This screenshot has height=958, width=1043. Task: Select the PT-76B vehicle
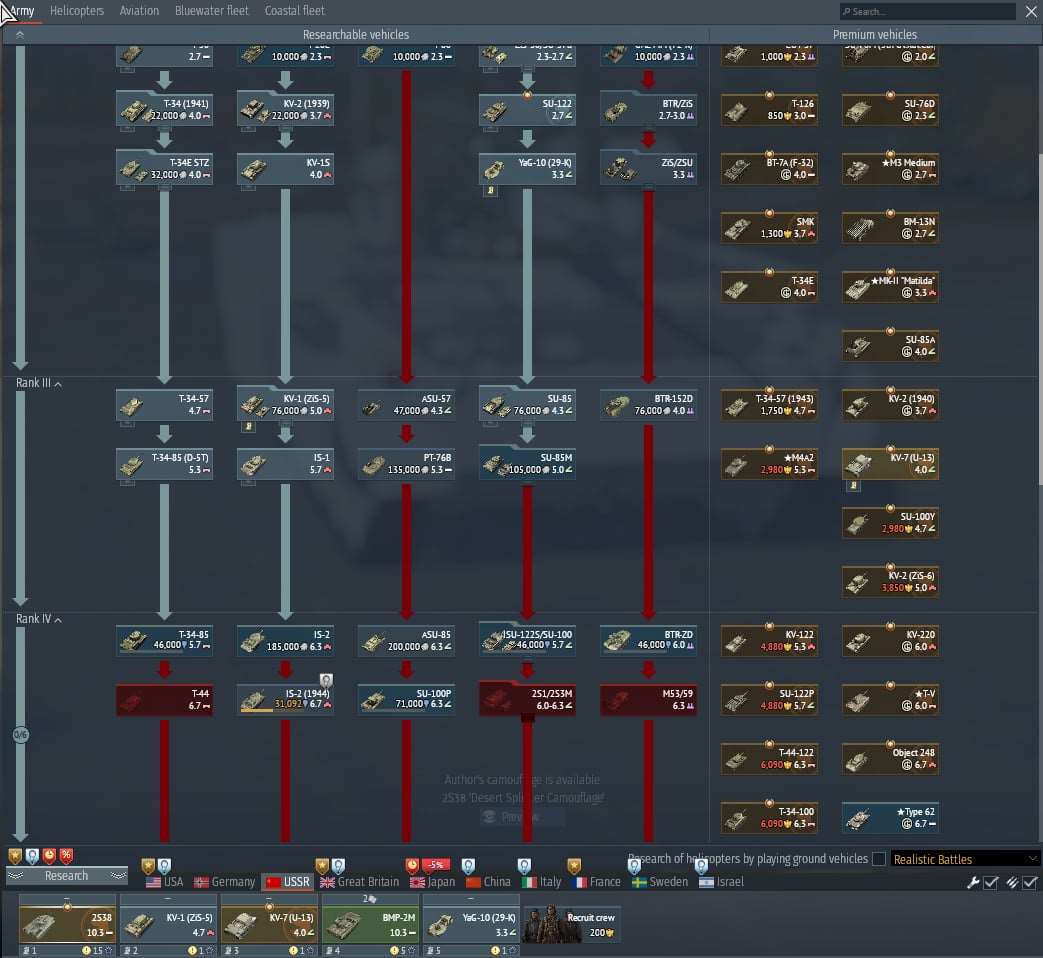406,464
